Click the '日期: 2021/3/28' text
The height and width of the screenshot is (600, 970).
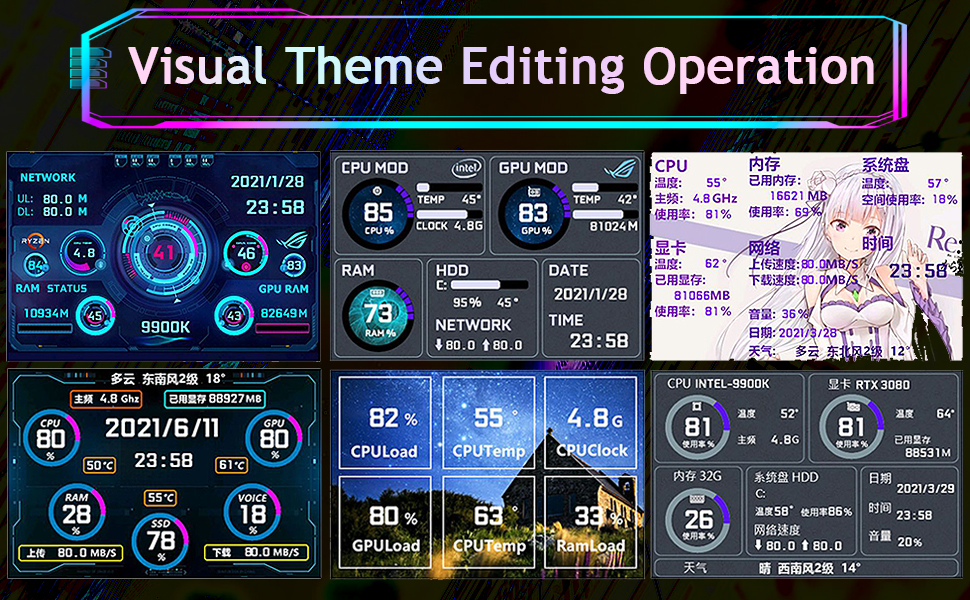792,333
